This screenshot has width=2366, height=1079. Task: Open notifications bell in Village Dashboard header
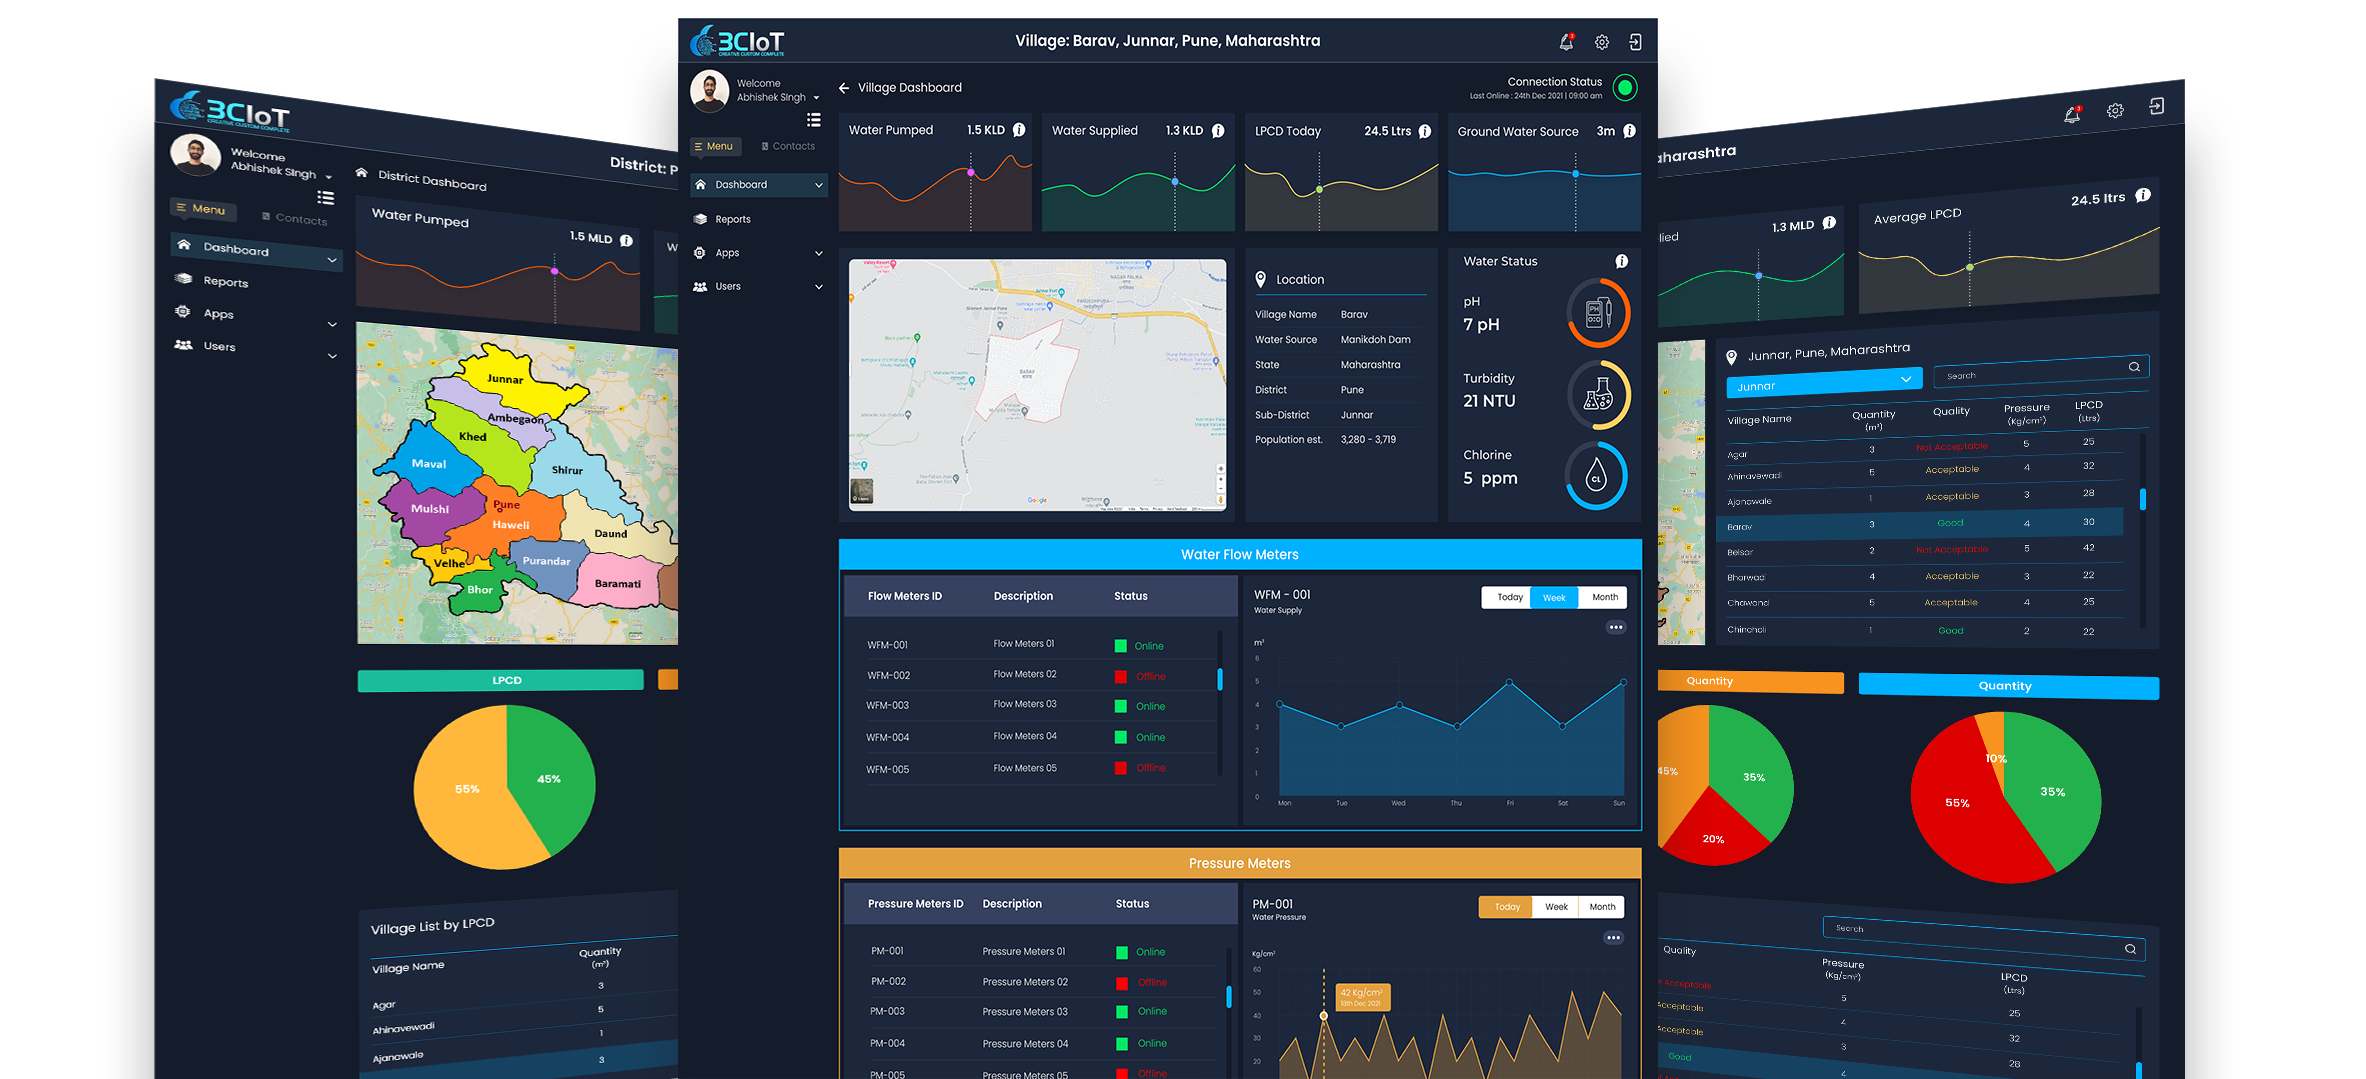1566,42
